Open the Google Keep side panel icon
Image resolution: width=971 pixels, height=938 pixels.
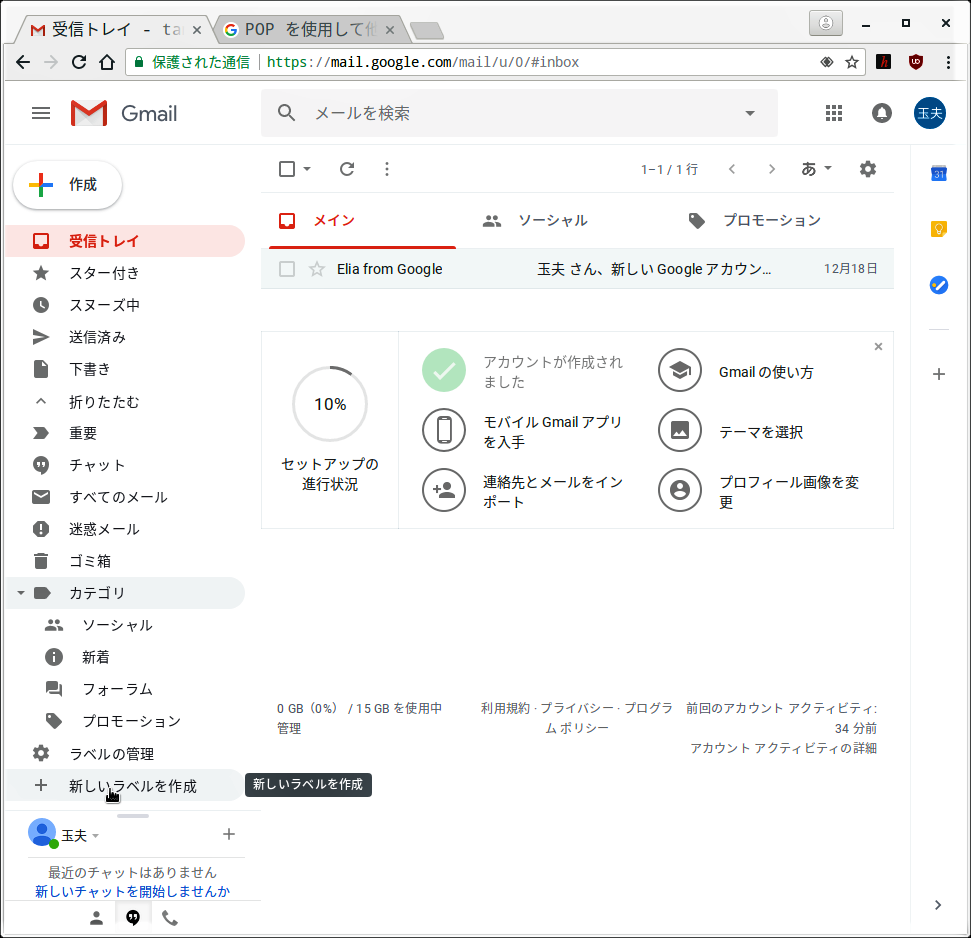click(939, 229)
